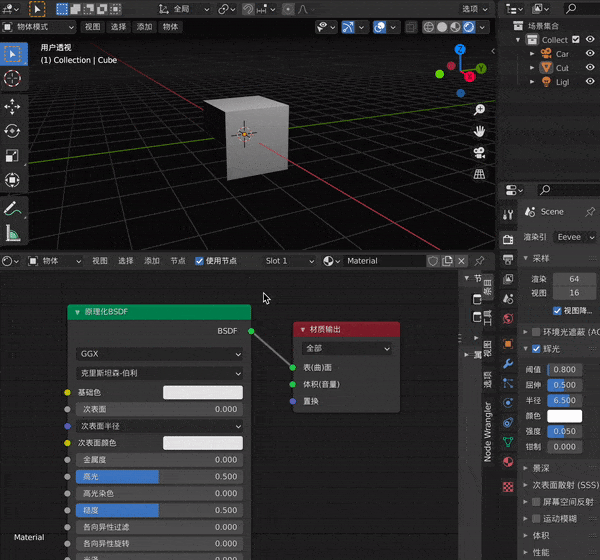This screenshot has width=600, height=560.
Task: Open the 全部 target dropdown in 材质输出
Action: (x=347, y=349)
